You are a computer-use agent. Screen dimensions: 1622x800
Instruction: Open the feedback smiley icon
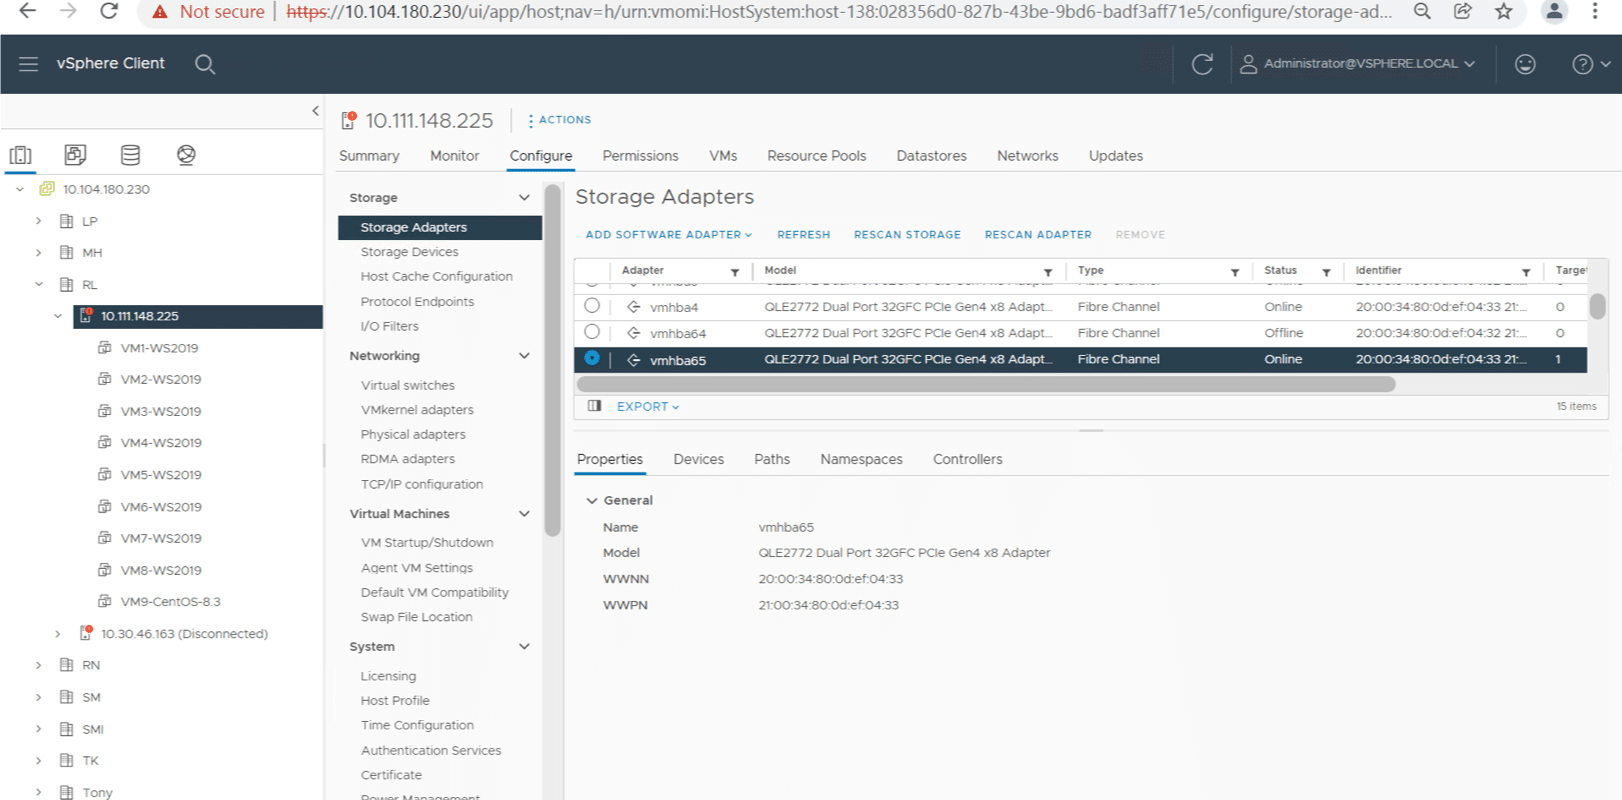point(1525,64)
